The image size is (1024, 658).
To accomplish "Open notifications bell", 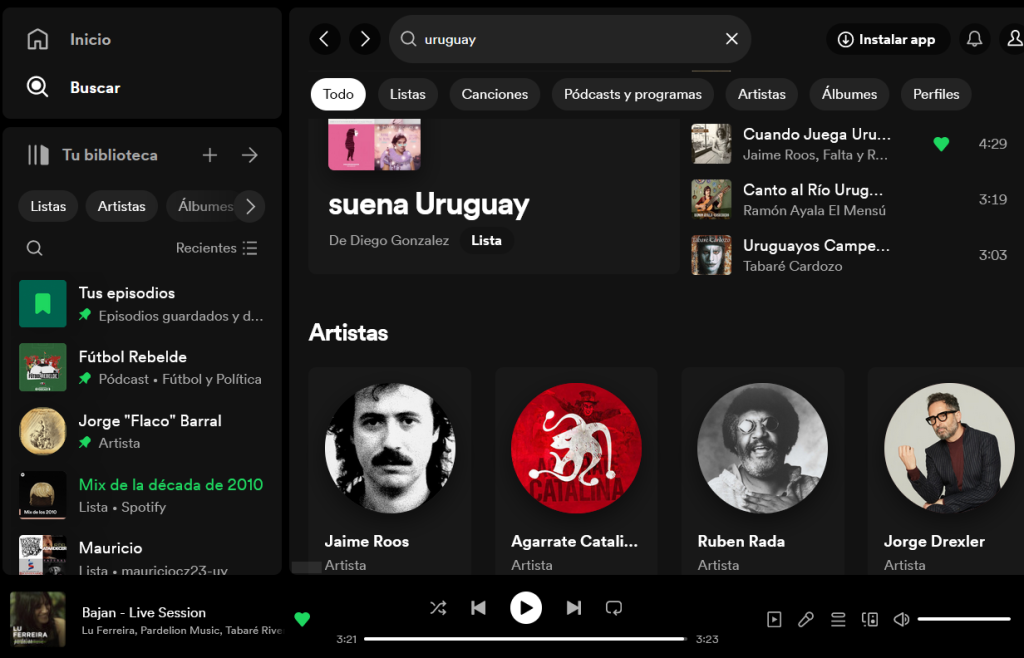I will [974, 39].
